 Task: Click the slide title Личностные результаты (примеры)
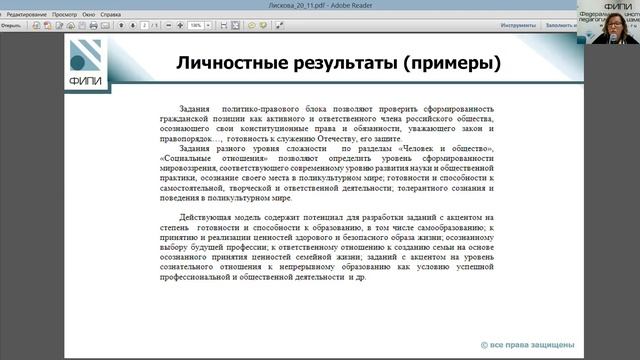point(338,63)
